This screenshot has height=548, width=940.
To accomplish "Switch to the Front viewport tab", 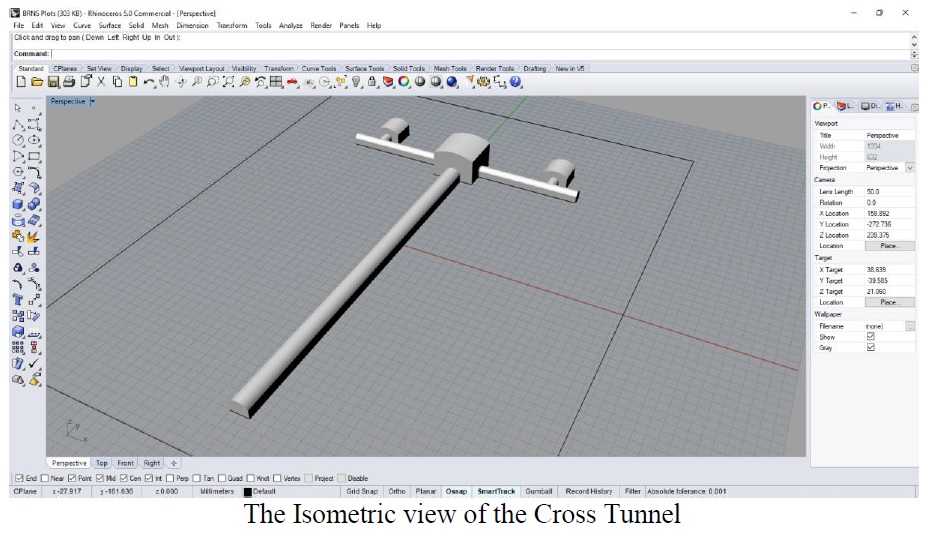I will pos(125,463).
